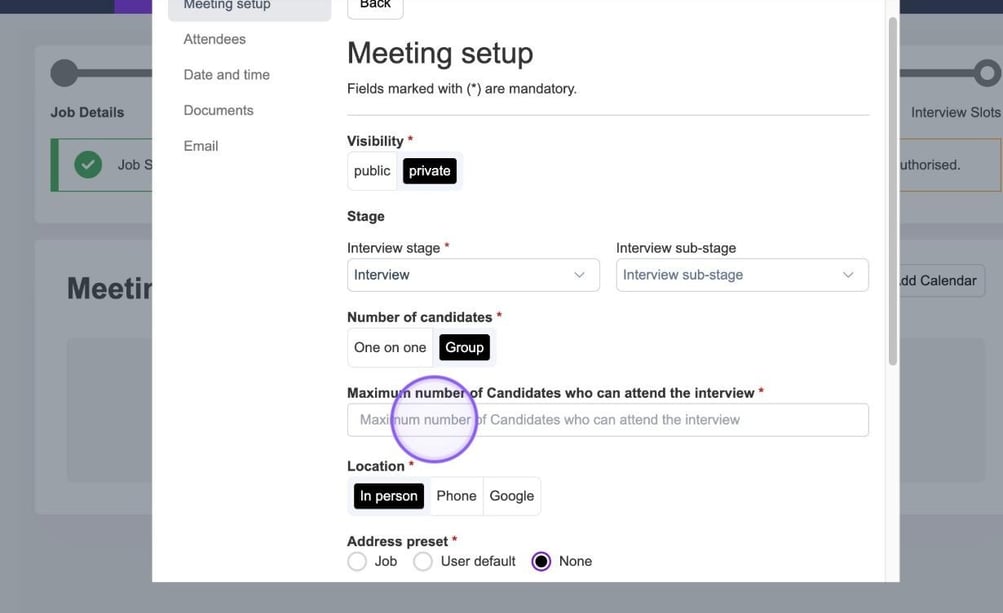Click the Job Details progress step circle
Viewport: 1003px width, 613px height.
pos(64,73)
